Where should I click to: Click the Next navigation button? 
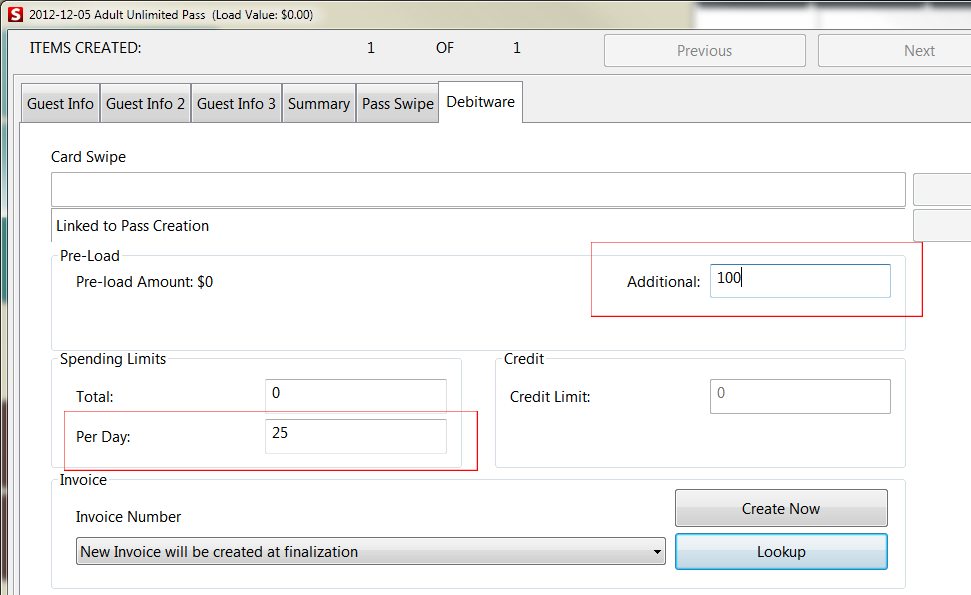918,50
